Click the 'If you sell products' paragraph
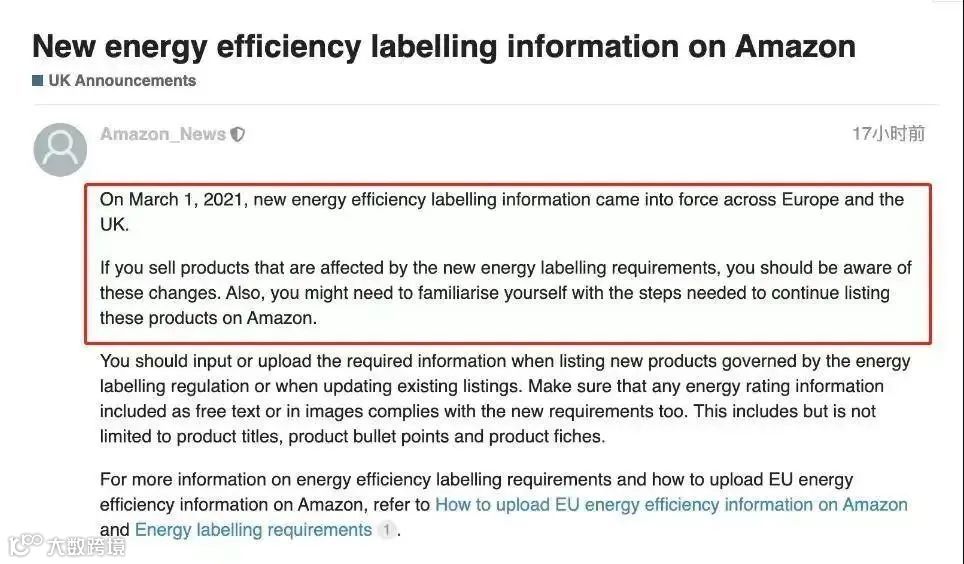The image size is (964, 564). pos(505,293)
